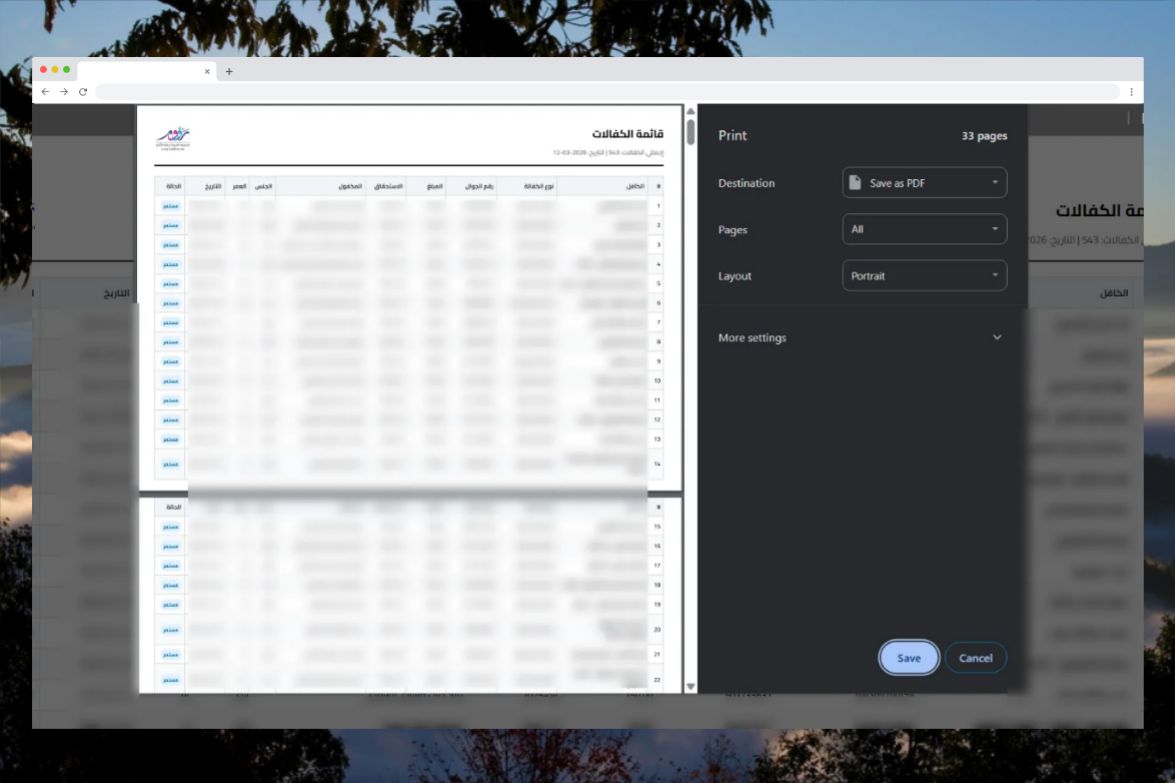
Task: Open a new browser tab with the plus
Action: [229, 71]
